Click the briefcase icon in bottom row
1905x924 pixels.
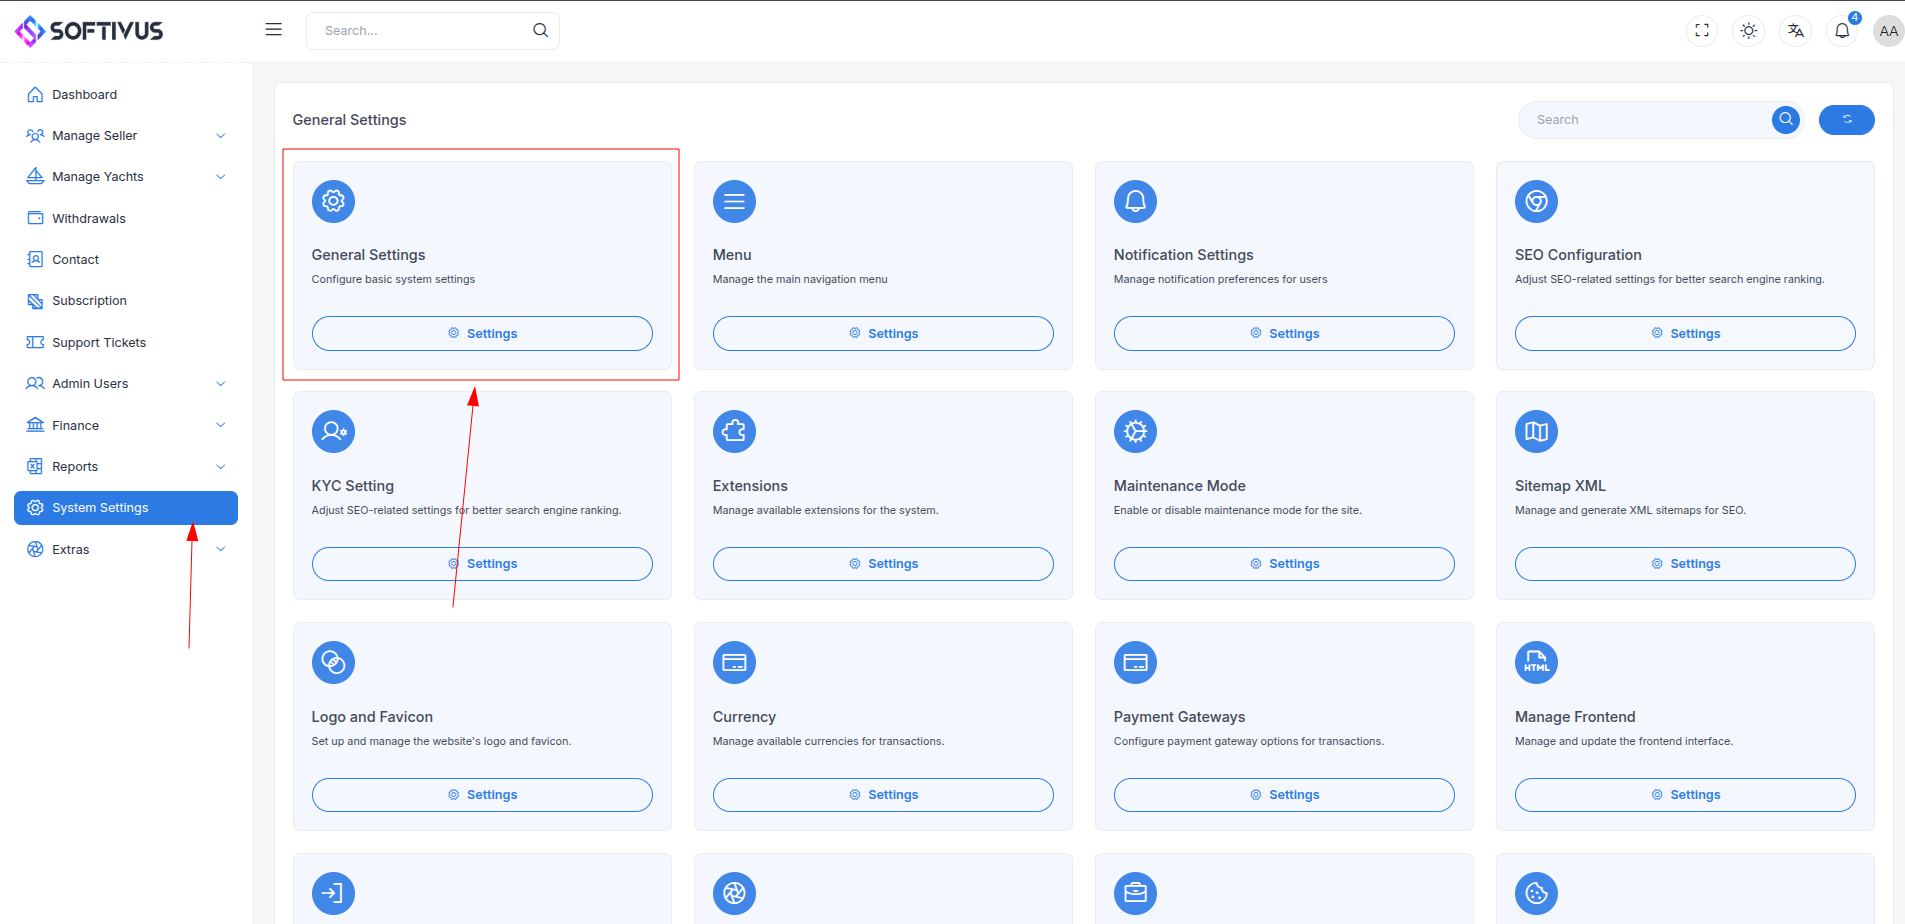(x=1135, y=893)
